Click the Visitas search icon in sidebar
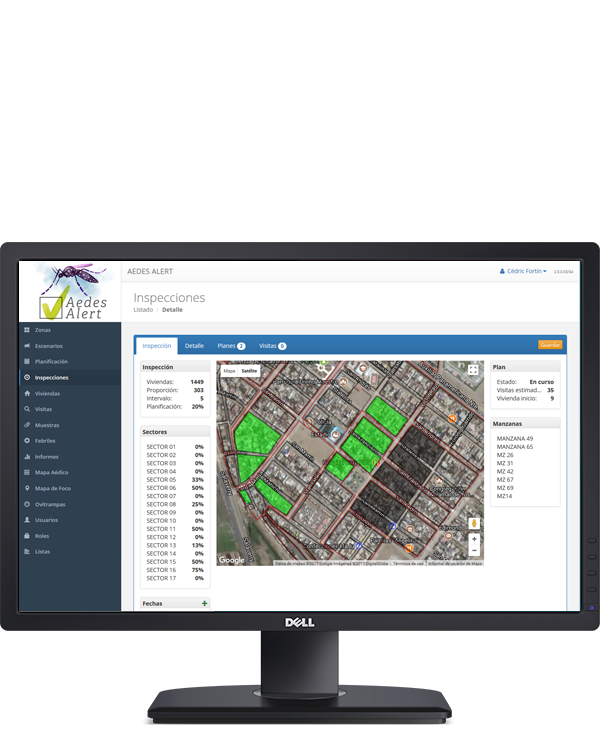This screenshot has width=600, height=750. tap(27, 409)
